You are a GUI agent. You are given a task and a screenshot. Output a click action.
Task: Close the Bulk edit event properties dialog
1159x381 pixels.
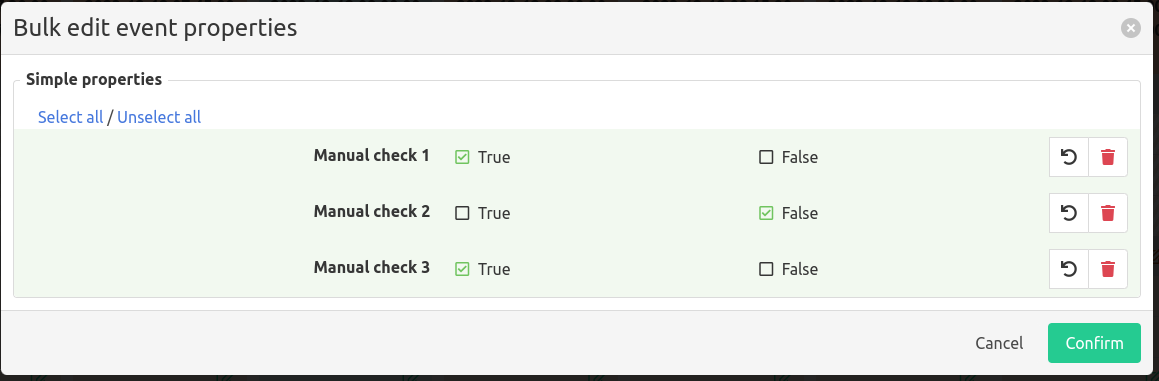click(1130, 28)
